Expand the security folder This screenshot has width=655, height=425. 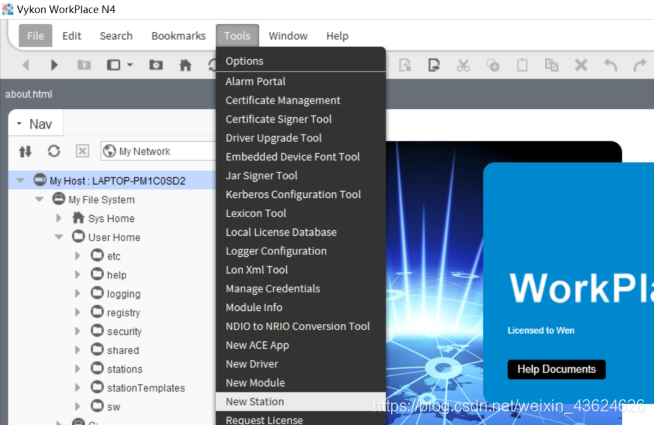78,331
